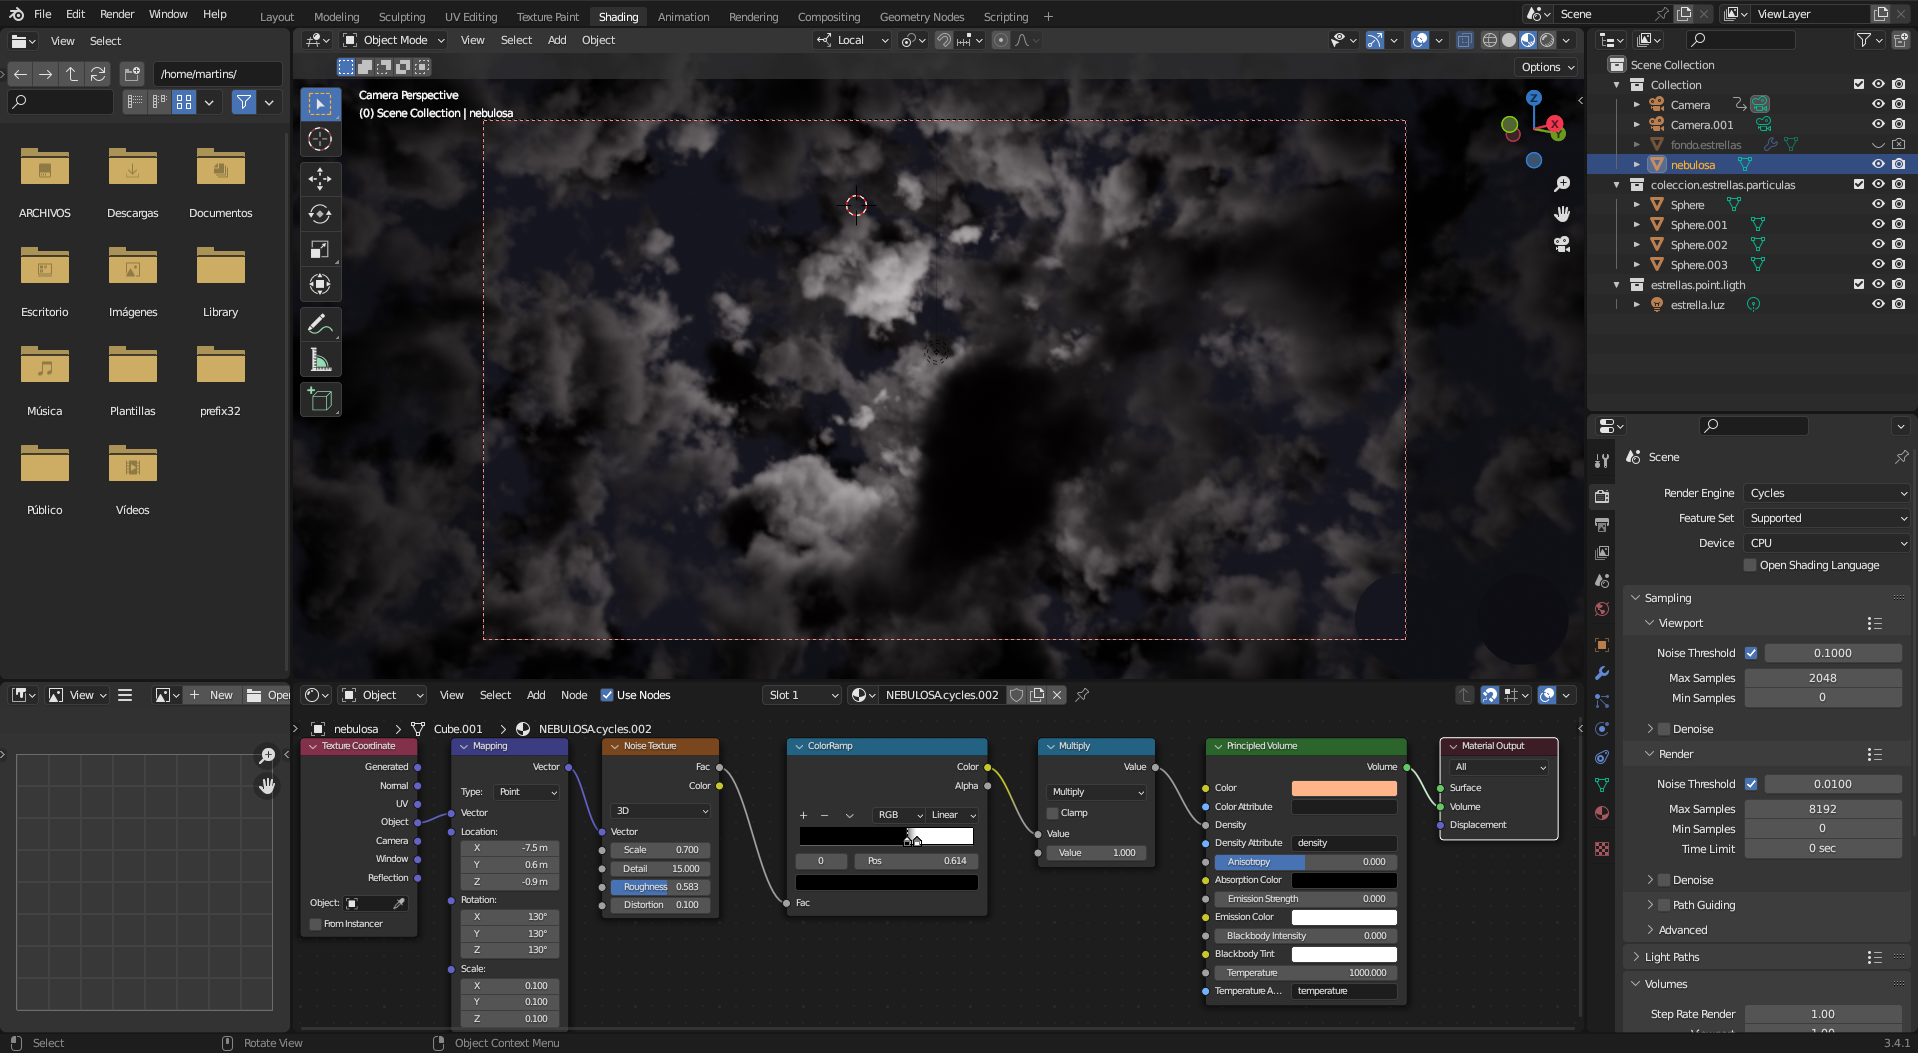Switch viewport to rendered shading
The height and width of the screenshot is (1053, 1918).
click(x=1547, y=40)
